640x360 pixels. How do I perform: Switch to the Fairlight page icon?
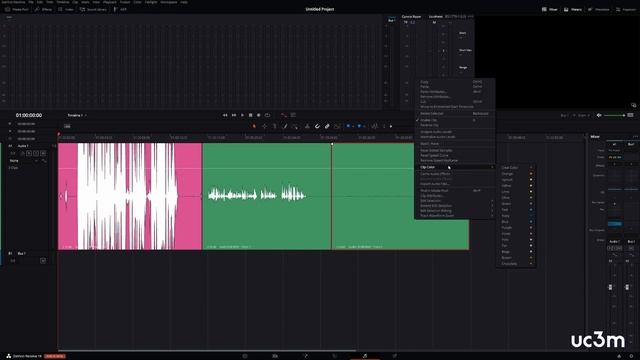tap(365, 356)
